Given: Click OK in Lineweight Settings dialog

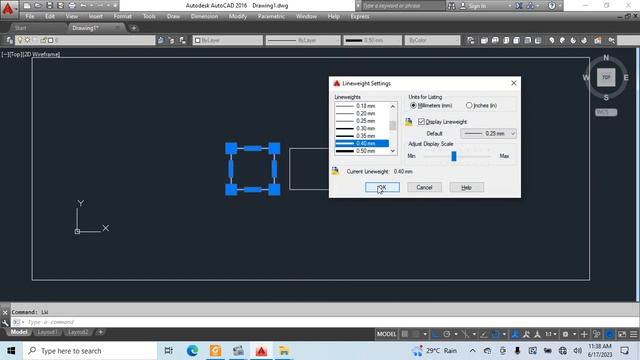Looking at the screenshot, I should 382,187.
